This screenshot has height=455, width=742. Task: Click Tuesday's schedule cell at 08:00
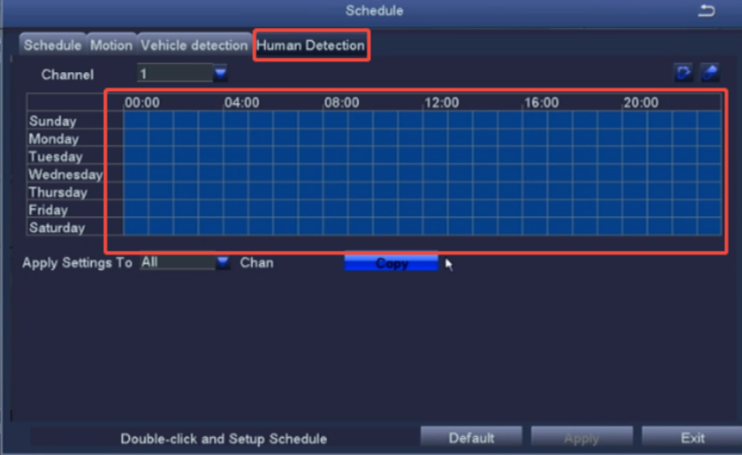click(335, 157)
